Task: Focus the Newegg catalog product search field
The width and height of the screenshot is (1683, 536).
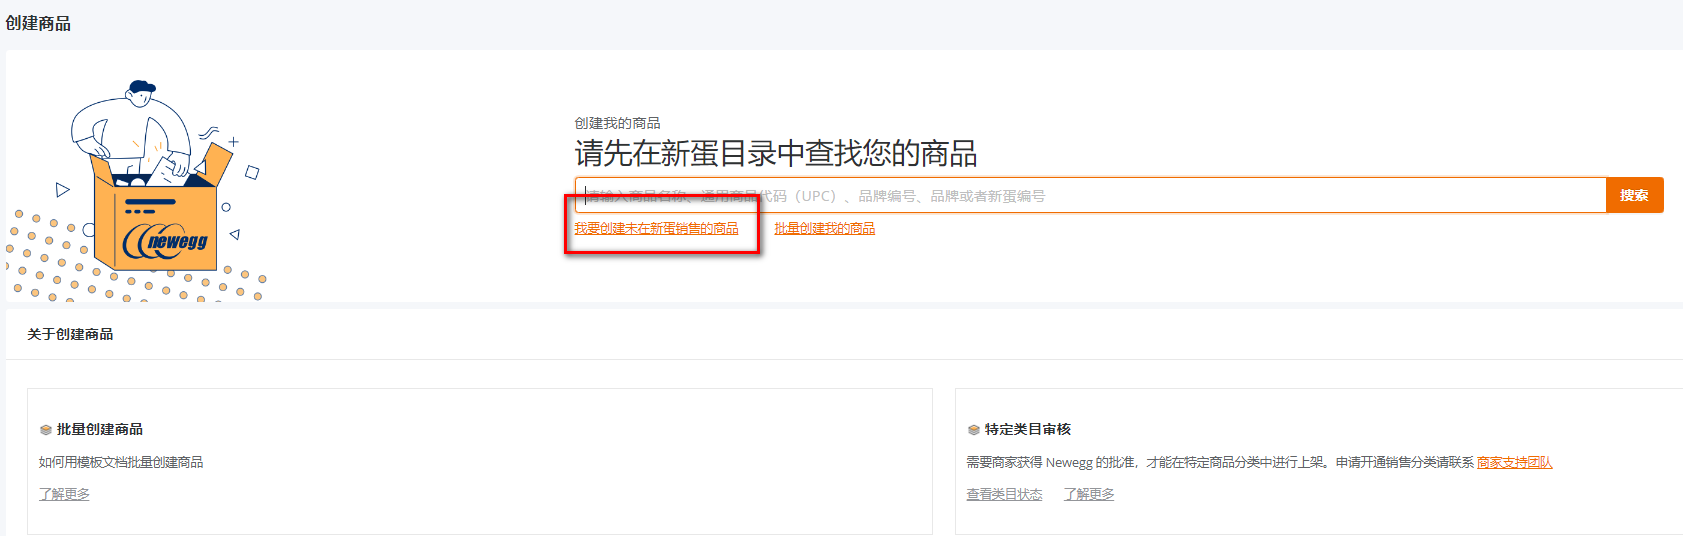Action: [x=1090, y=195]
